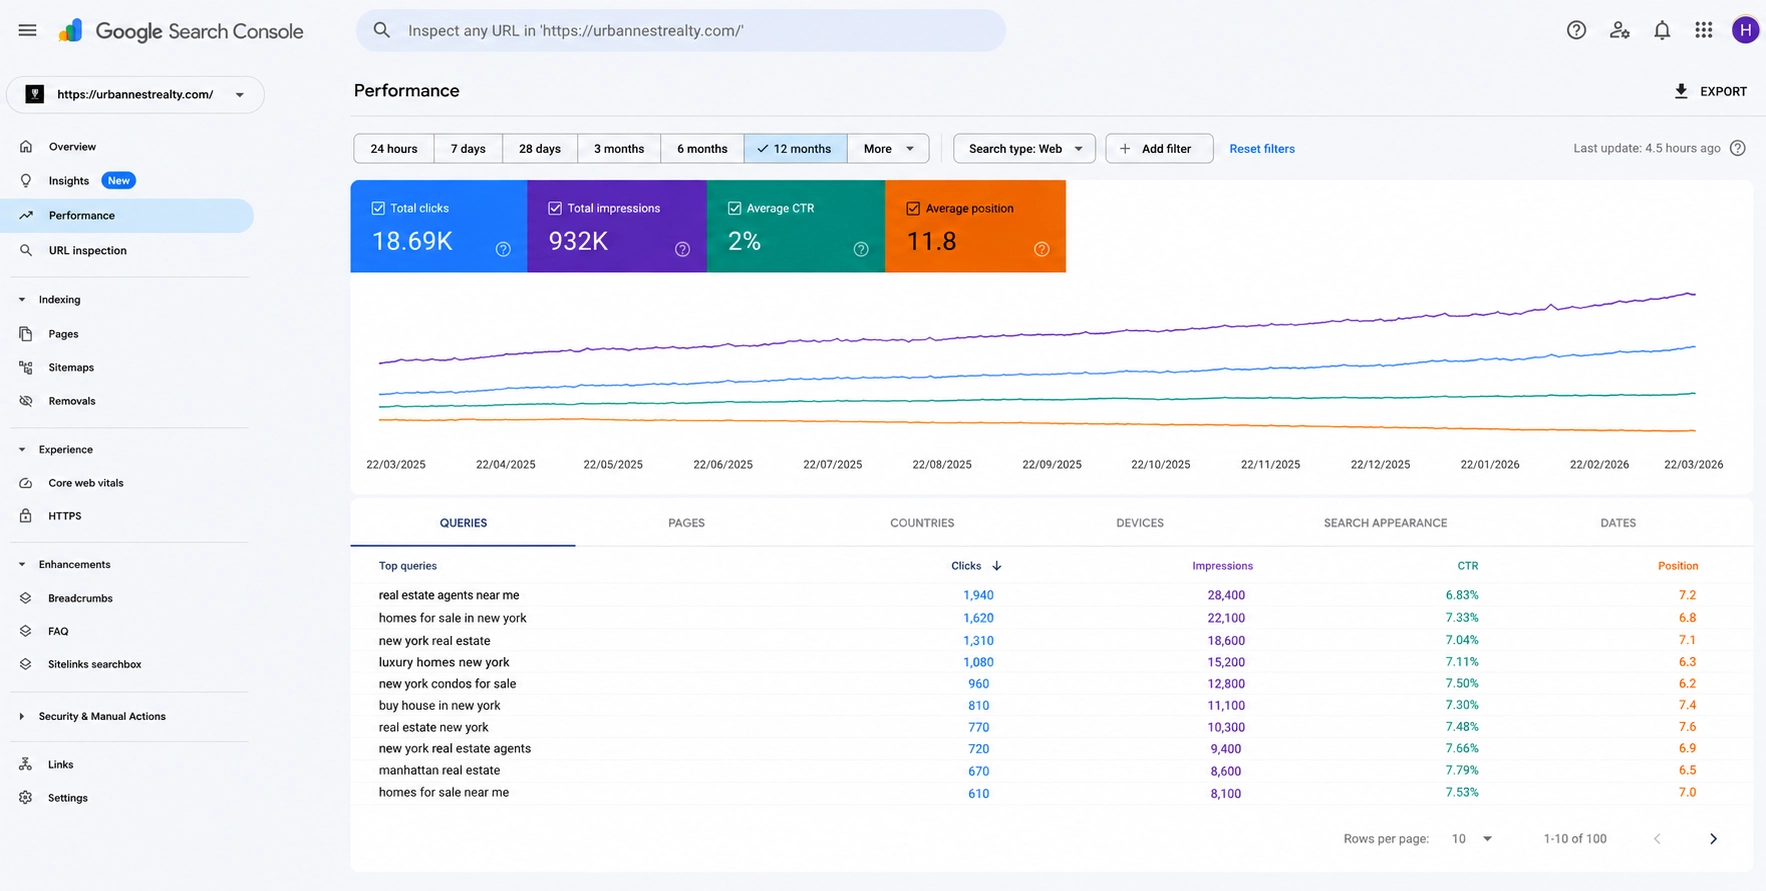Open the main hamburger menu
This screenshot has height=891, width=1766.
[27, 30]
